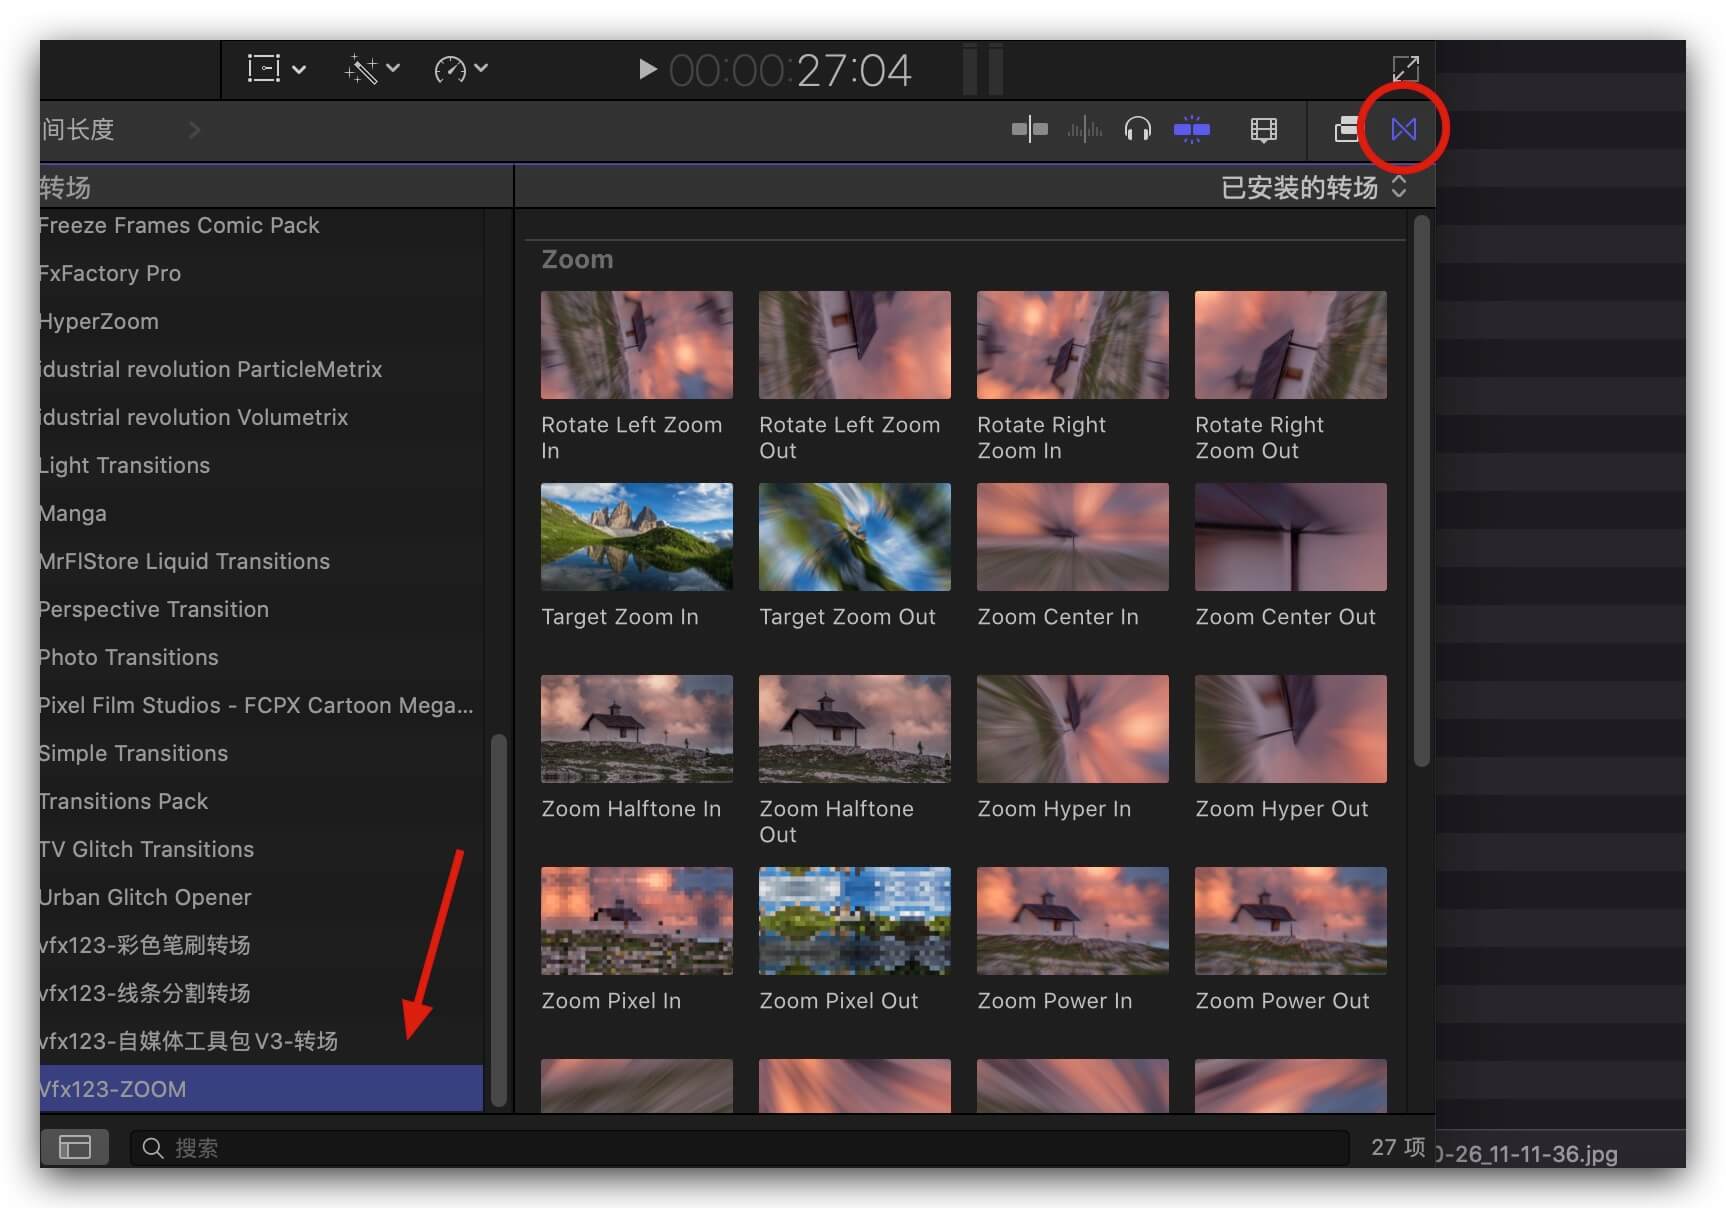Click the 转场 sidebar header
Image resolution: width=1726 pixels, height=1208 pixels.
(x=65, y=187)
